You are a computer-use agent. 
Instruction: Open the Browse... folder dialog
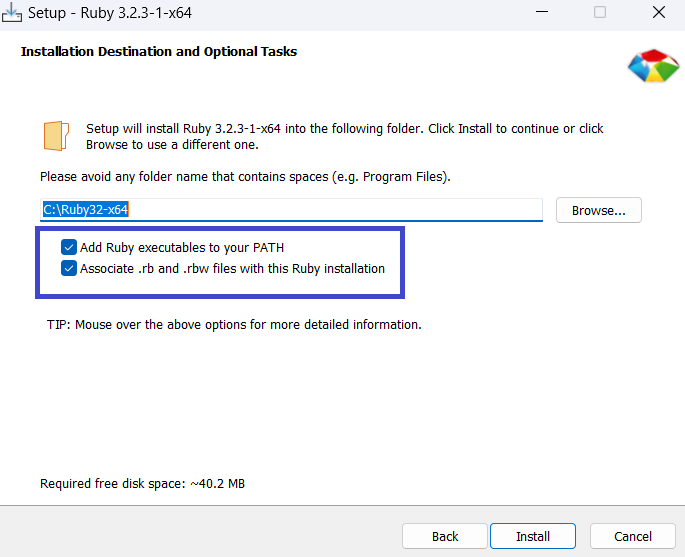coord(599,210)
